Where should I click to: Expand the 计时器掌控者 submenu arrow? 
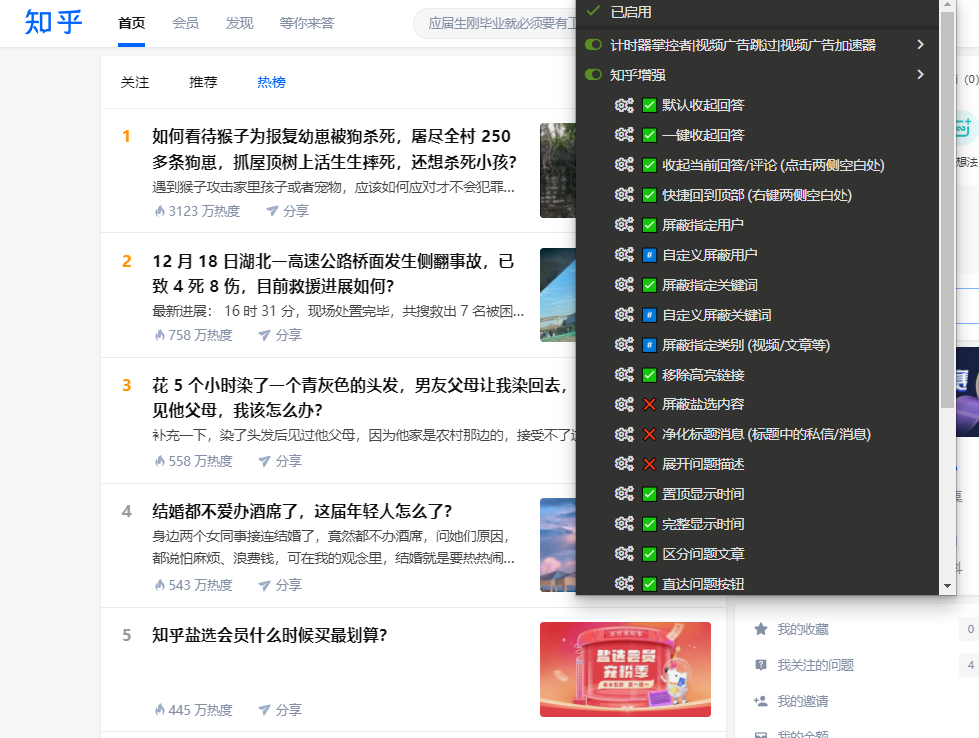920,44
